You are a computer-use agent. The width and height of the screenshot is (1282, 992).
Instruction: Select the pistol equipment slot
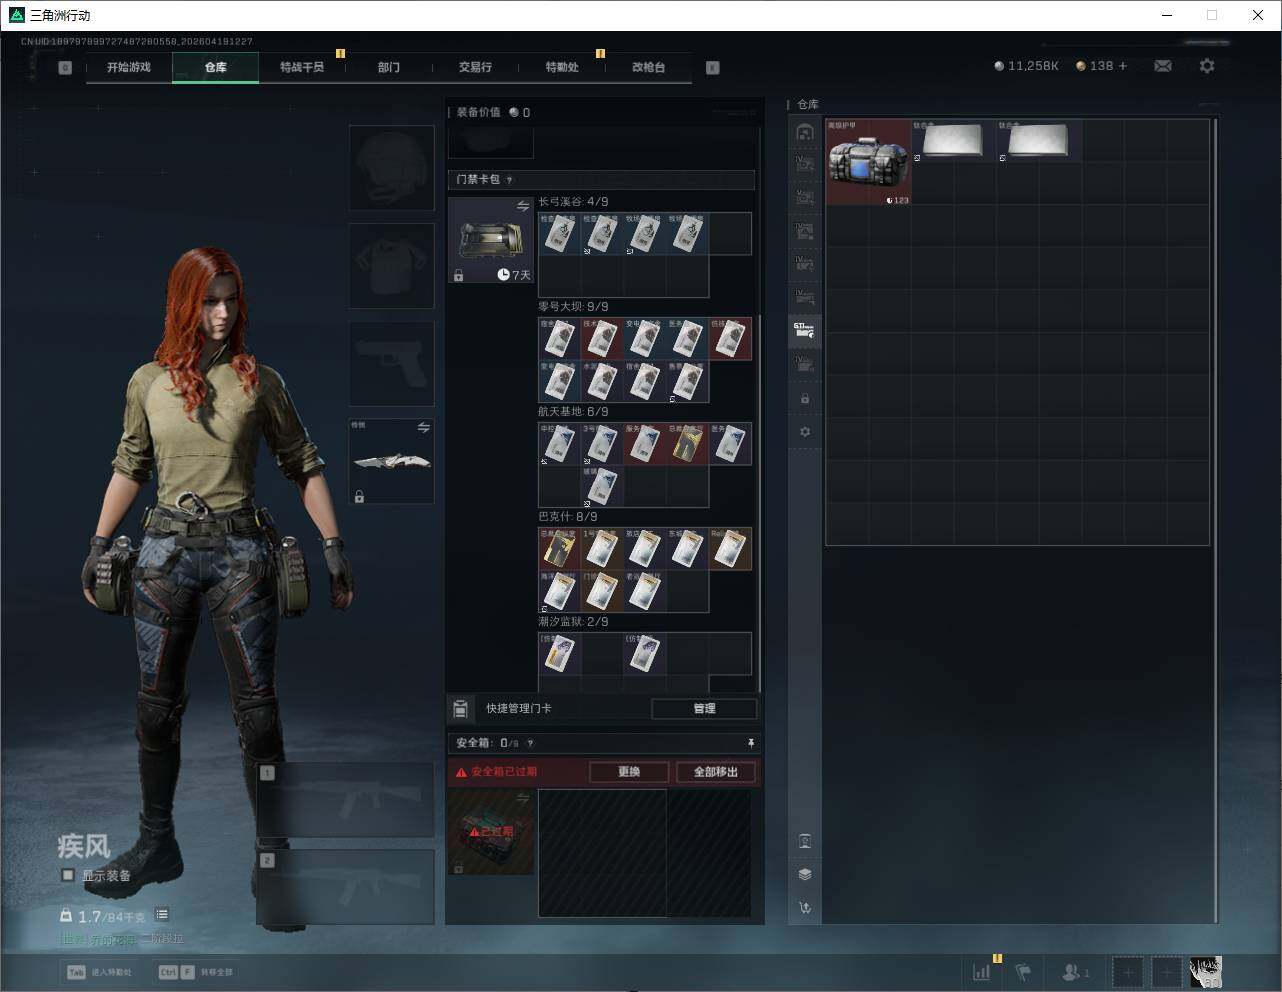pyautogui.click(x=391, y=363)
